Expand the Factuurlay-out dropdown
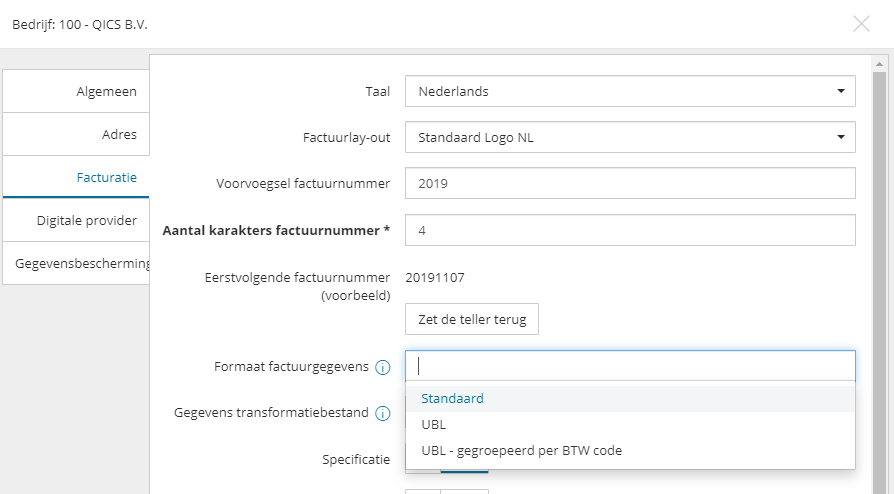This screenshot has height=494, width=894. coord(630,137)
